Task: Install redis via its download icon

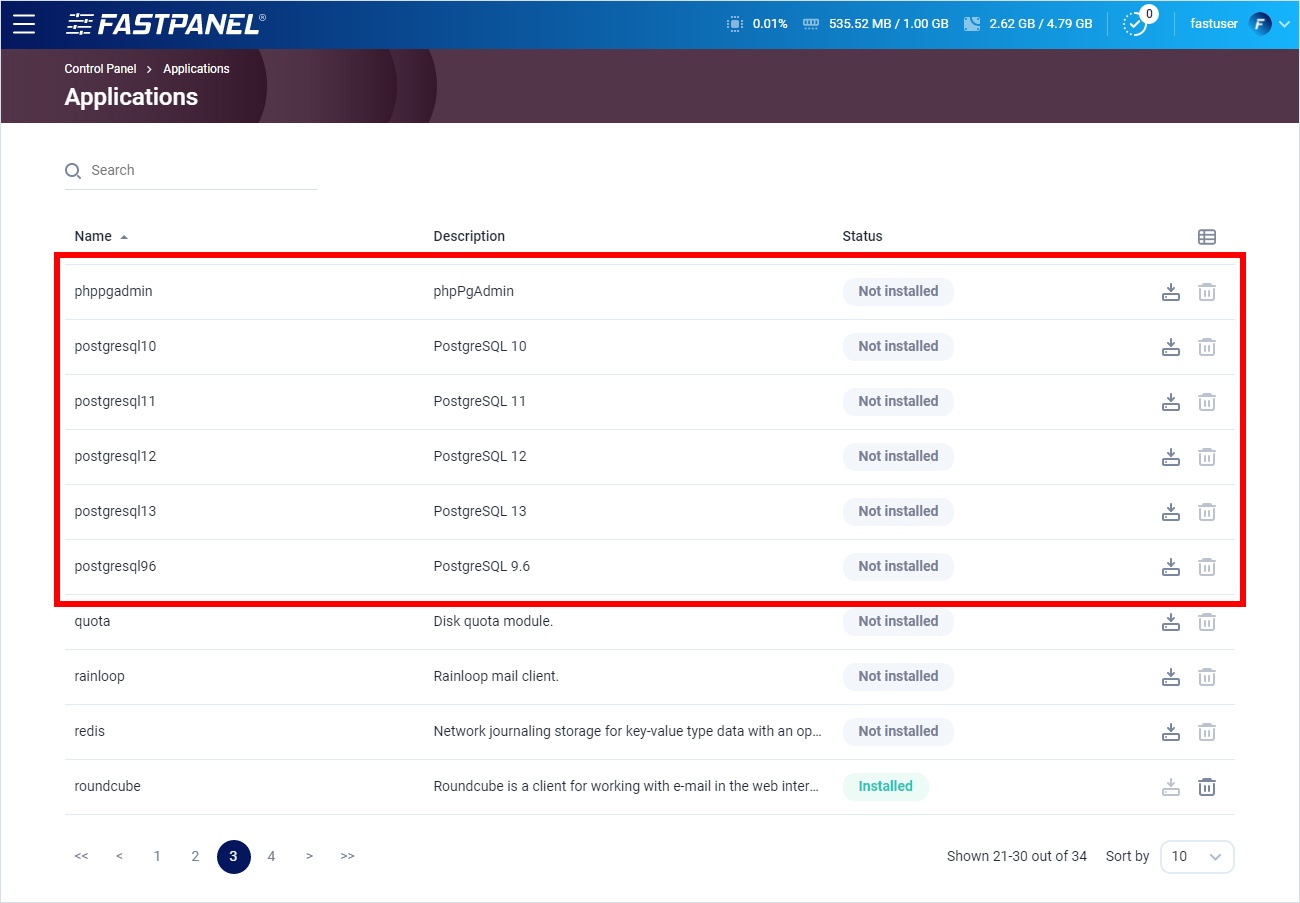Action: coord(1171,732)
